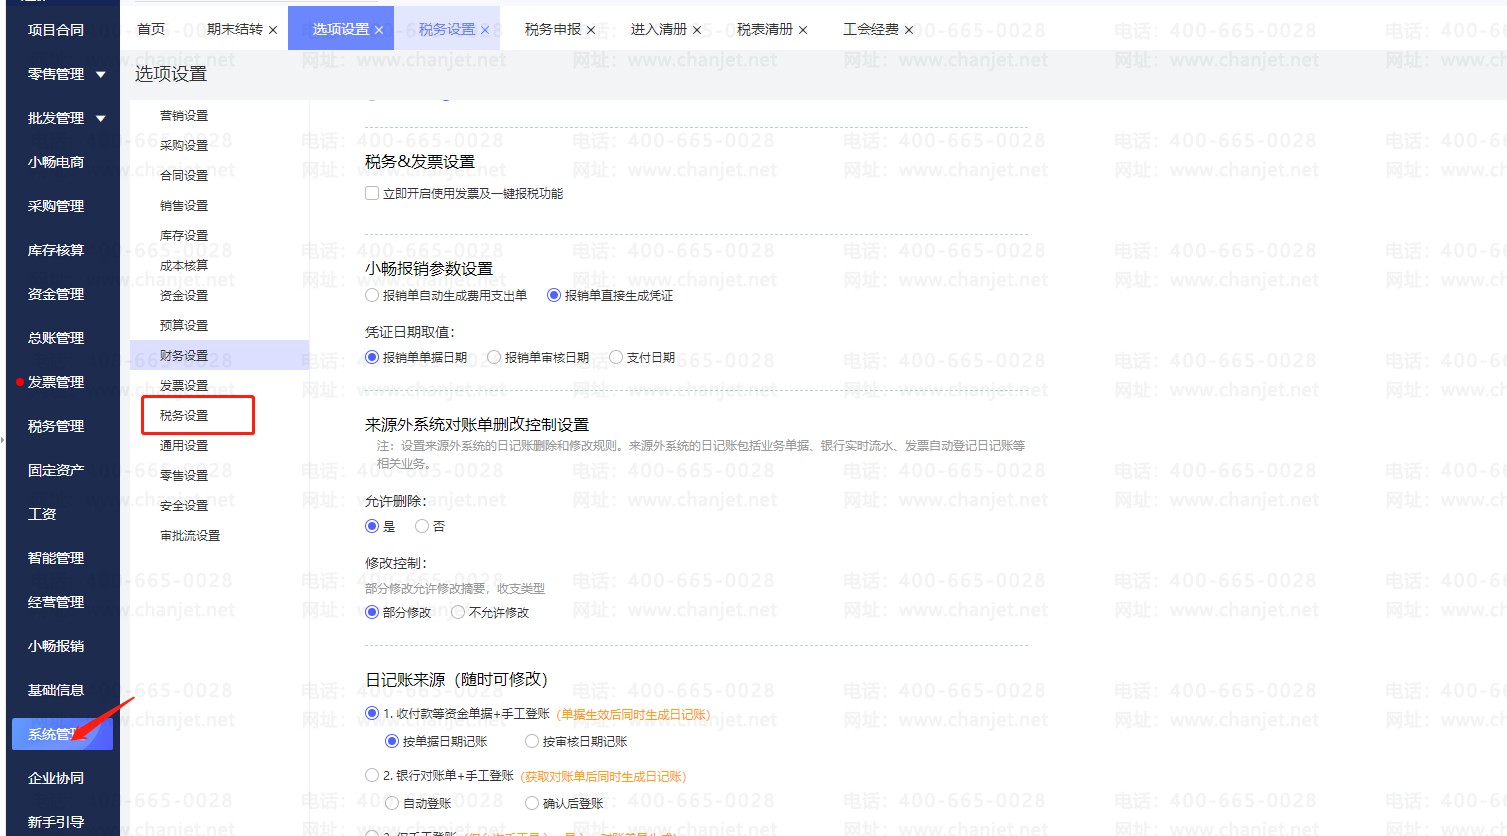Expand the 批发管理 sidebar arrow
1507x836 pixels.
tap(101, 119)
